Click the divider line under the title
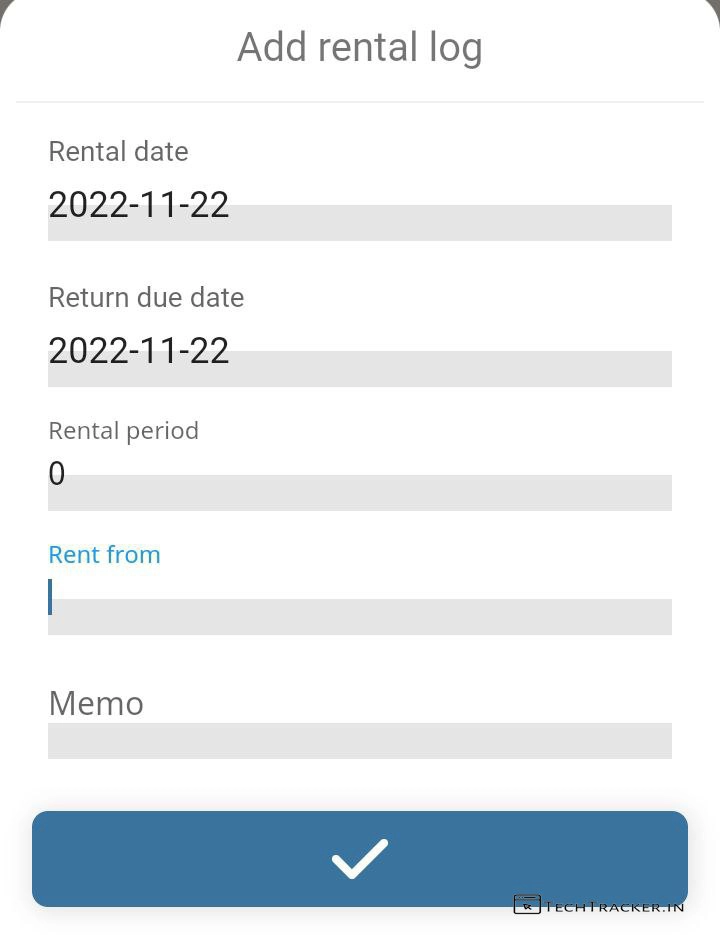This screenshot has width=720, height=935. 360,102
